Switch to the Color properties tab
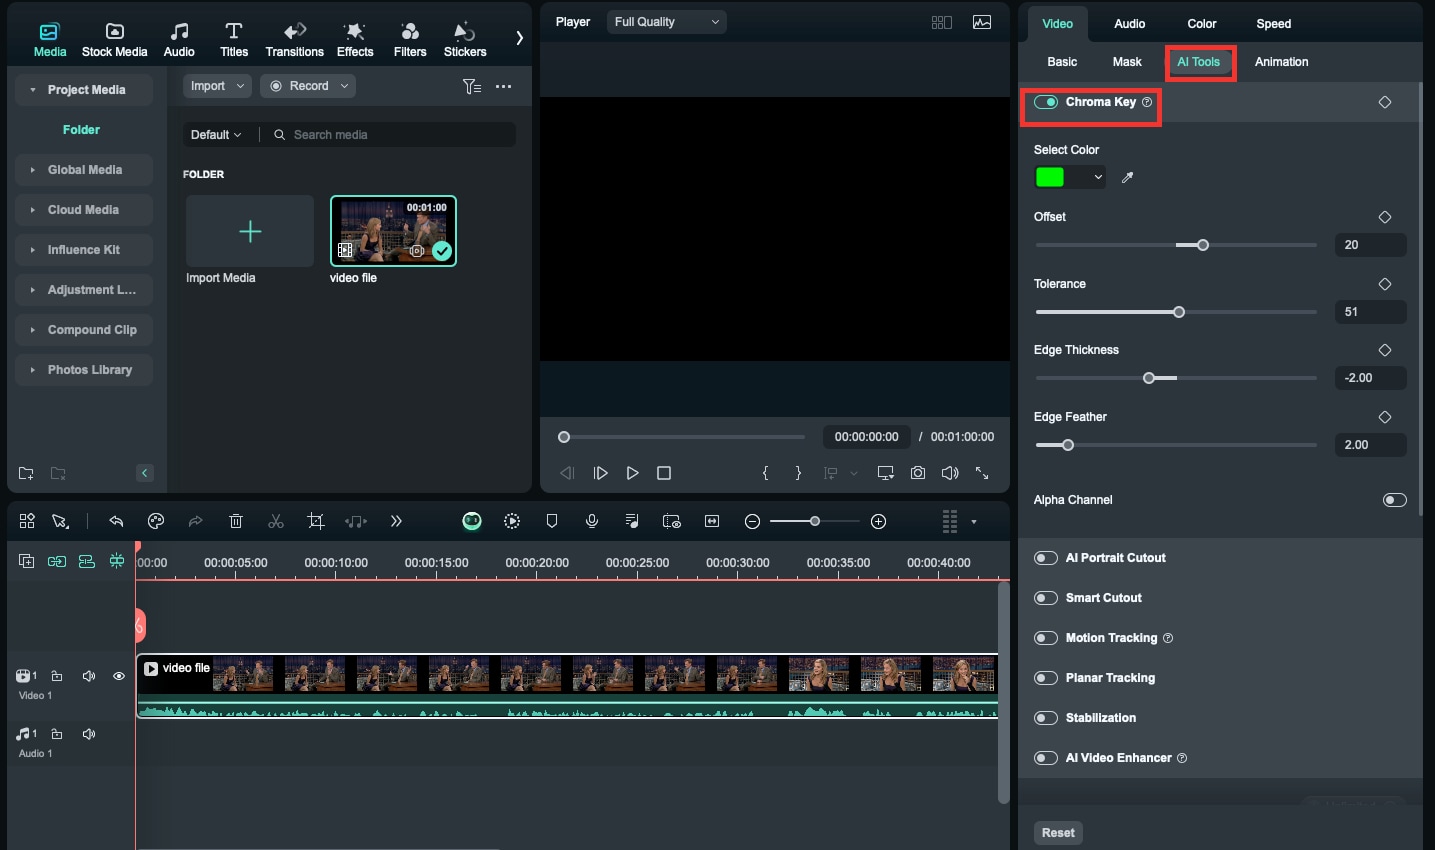The width and height of the screenshot is (1435, 850). (x=1201, y=24)
